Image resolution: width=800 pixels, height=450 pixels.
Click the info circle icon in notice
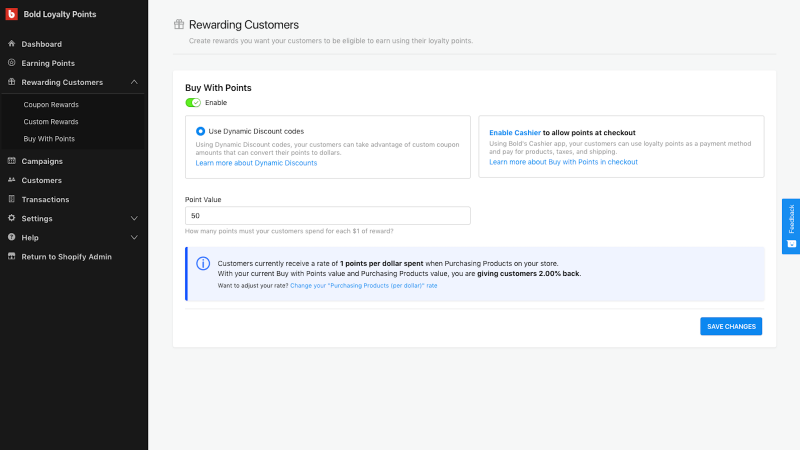(203, 263)
